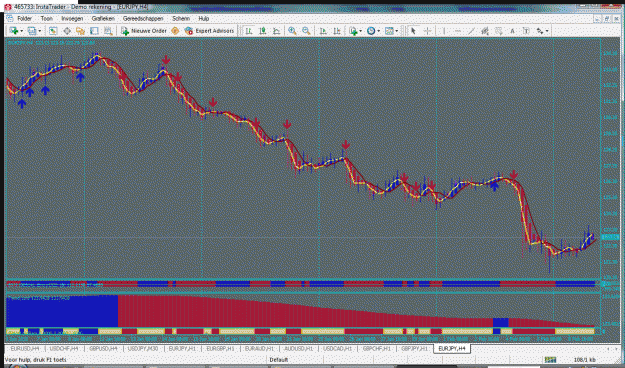Image resolution: width=625 pixels, height=368 pixels.
Task: Open the Folder menu
Action: coord(24,18)
